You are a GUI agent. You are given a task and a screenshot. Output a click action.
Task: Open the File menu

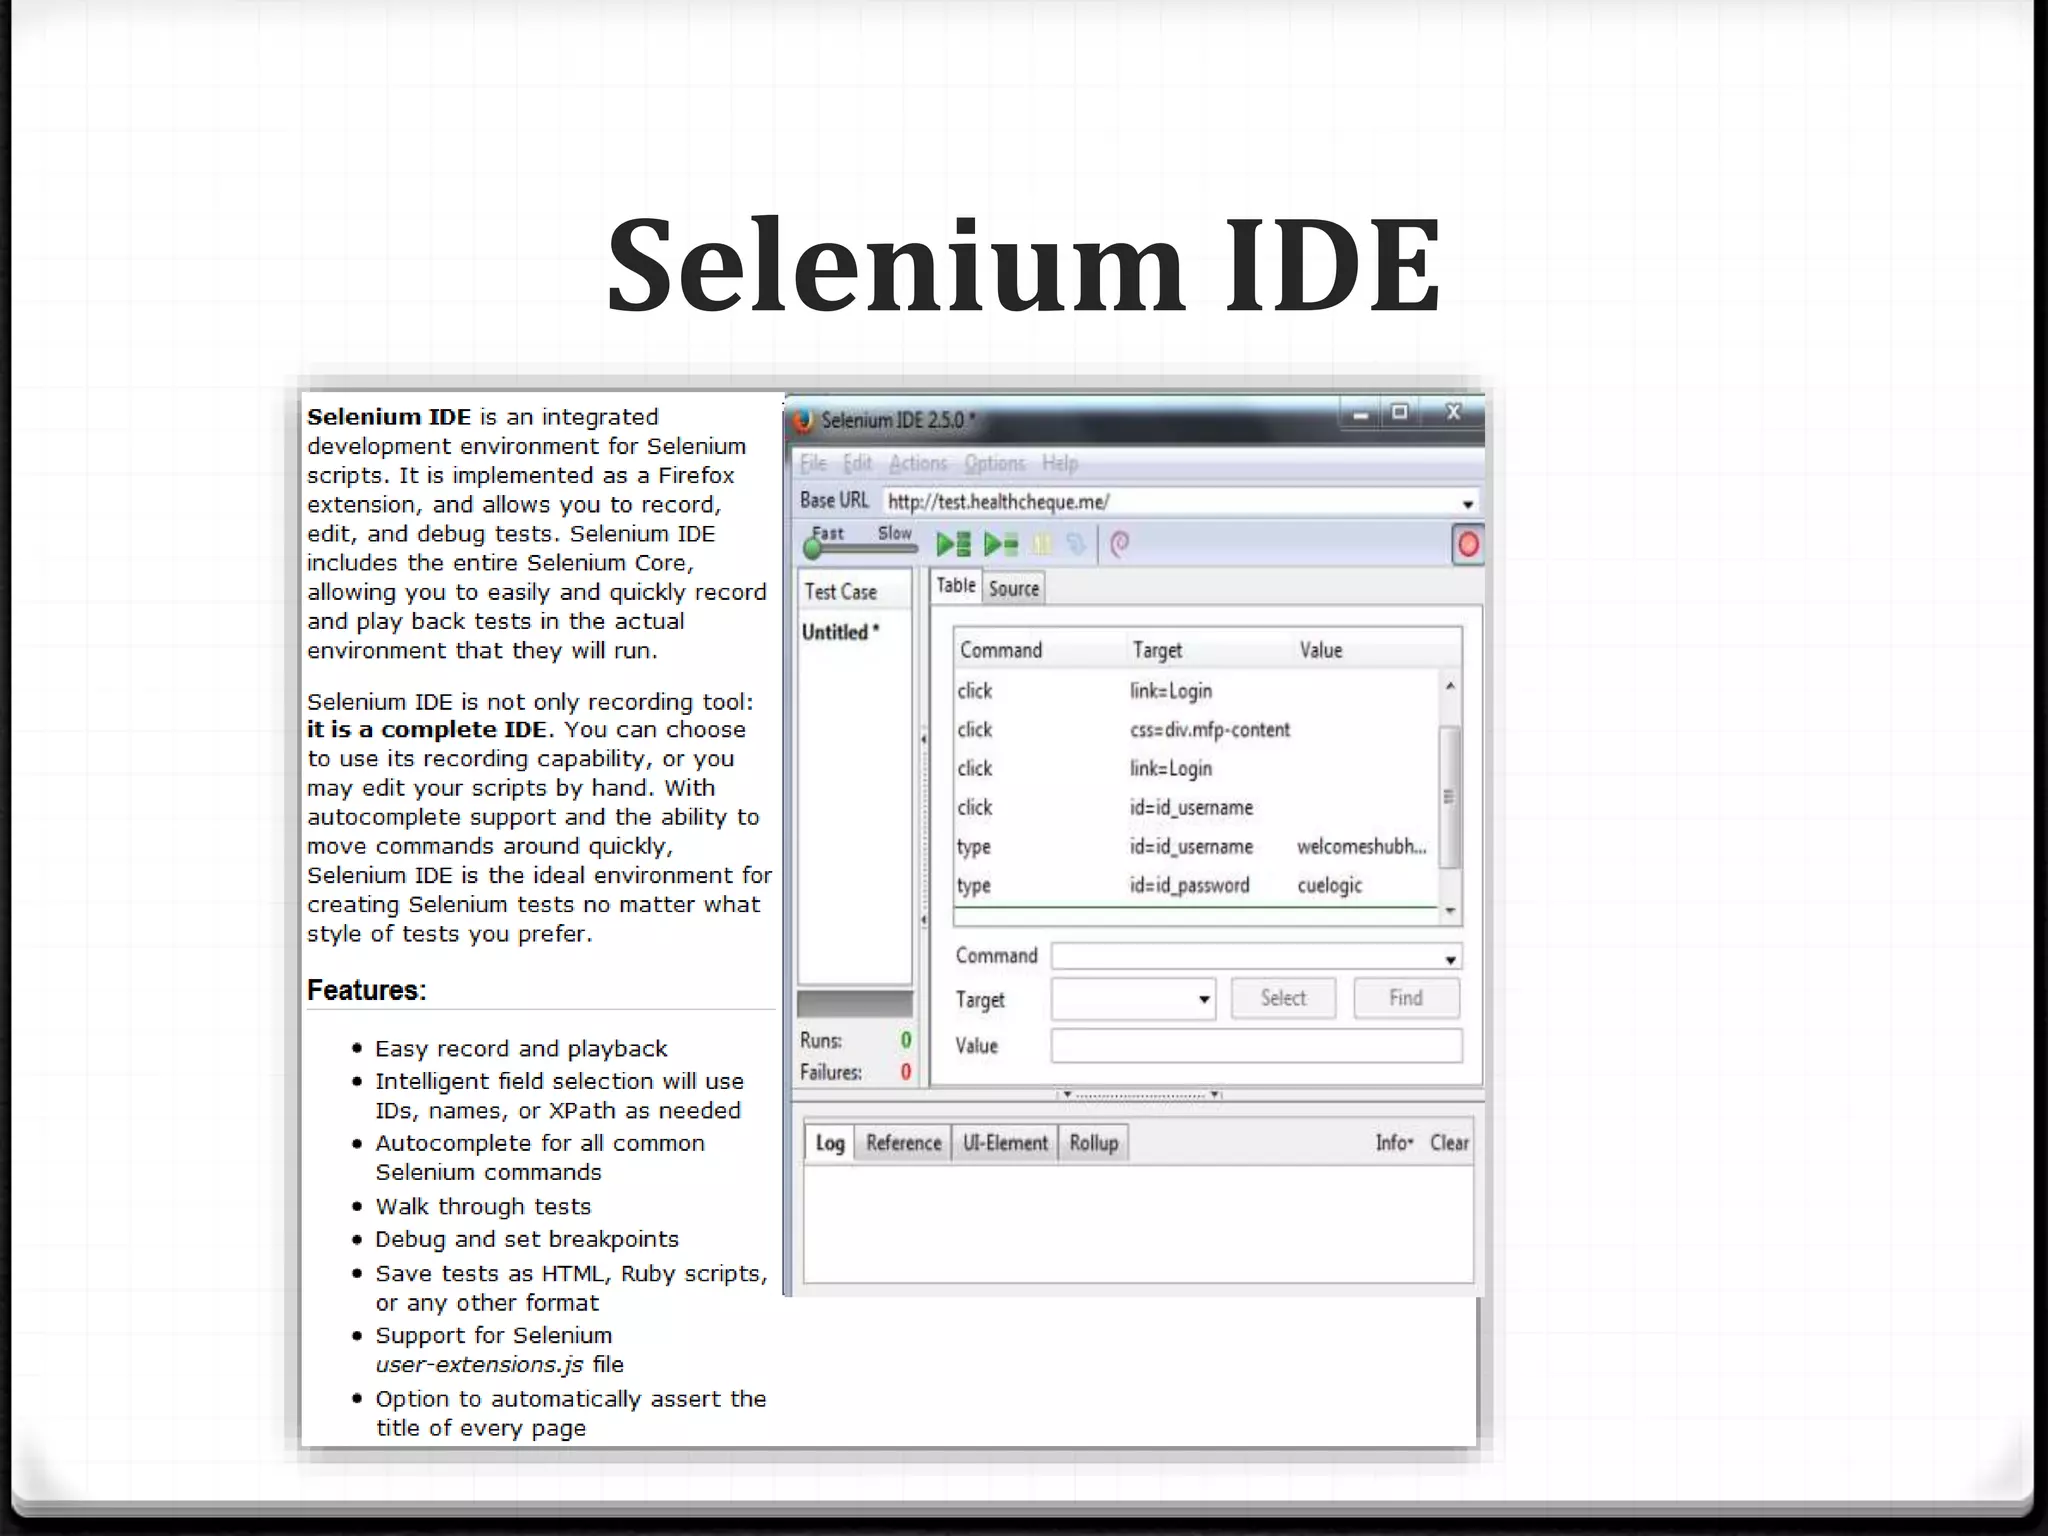pos(813,463)
